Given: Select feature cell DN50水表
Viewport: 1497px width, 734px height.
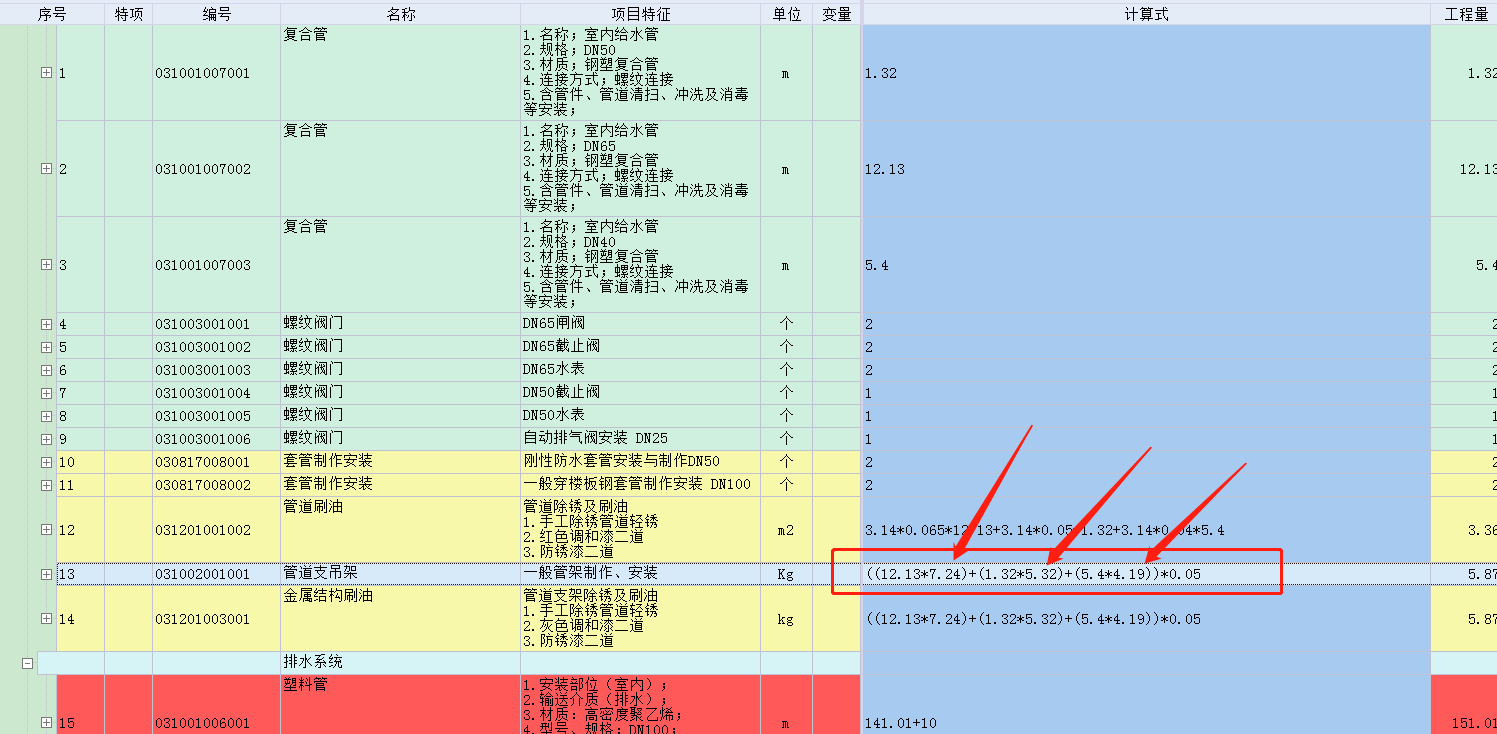Looking at the screenshot, I should point(640,416).
